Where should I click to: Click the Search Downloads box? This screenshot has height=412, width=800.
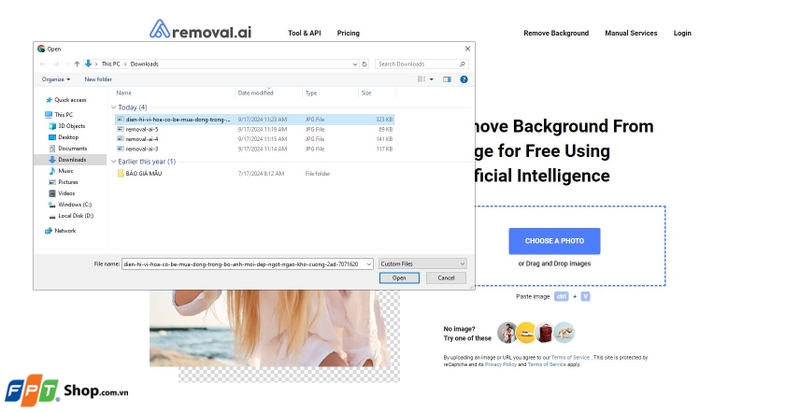(421, 64)
